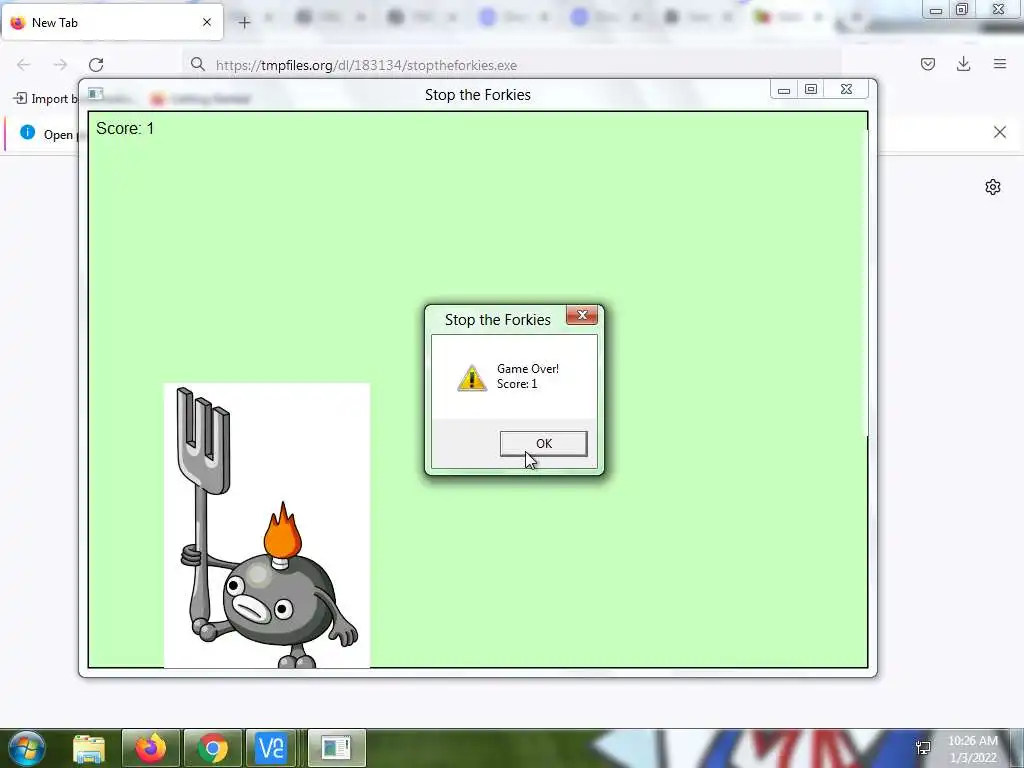Image resolution: width=1024 pixels, height=768 pixels.
Task: Open VNC app from taskbar
Action: point(272,748)
